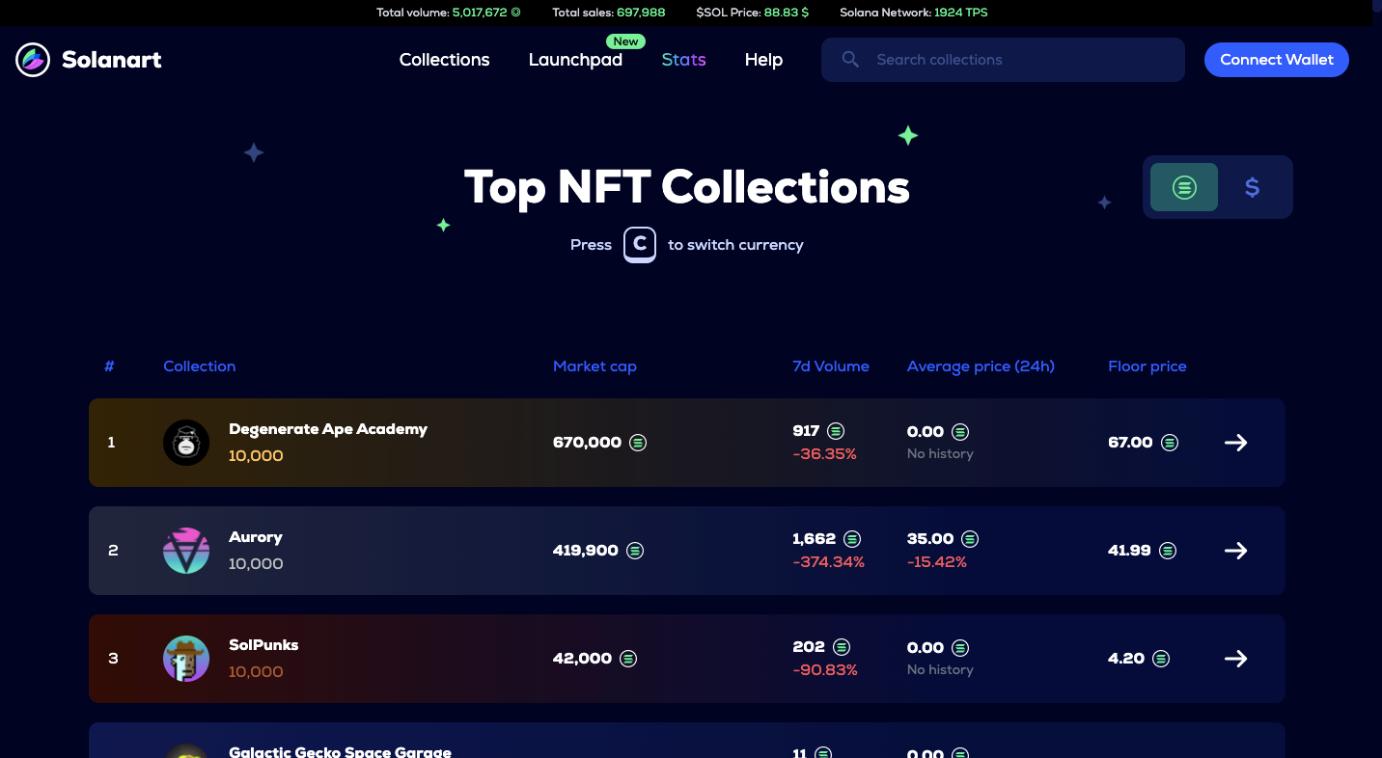Click SOL icon beside 4.20 floor price
Screen dimensions: 1382x758
[x=1161, y=658]
